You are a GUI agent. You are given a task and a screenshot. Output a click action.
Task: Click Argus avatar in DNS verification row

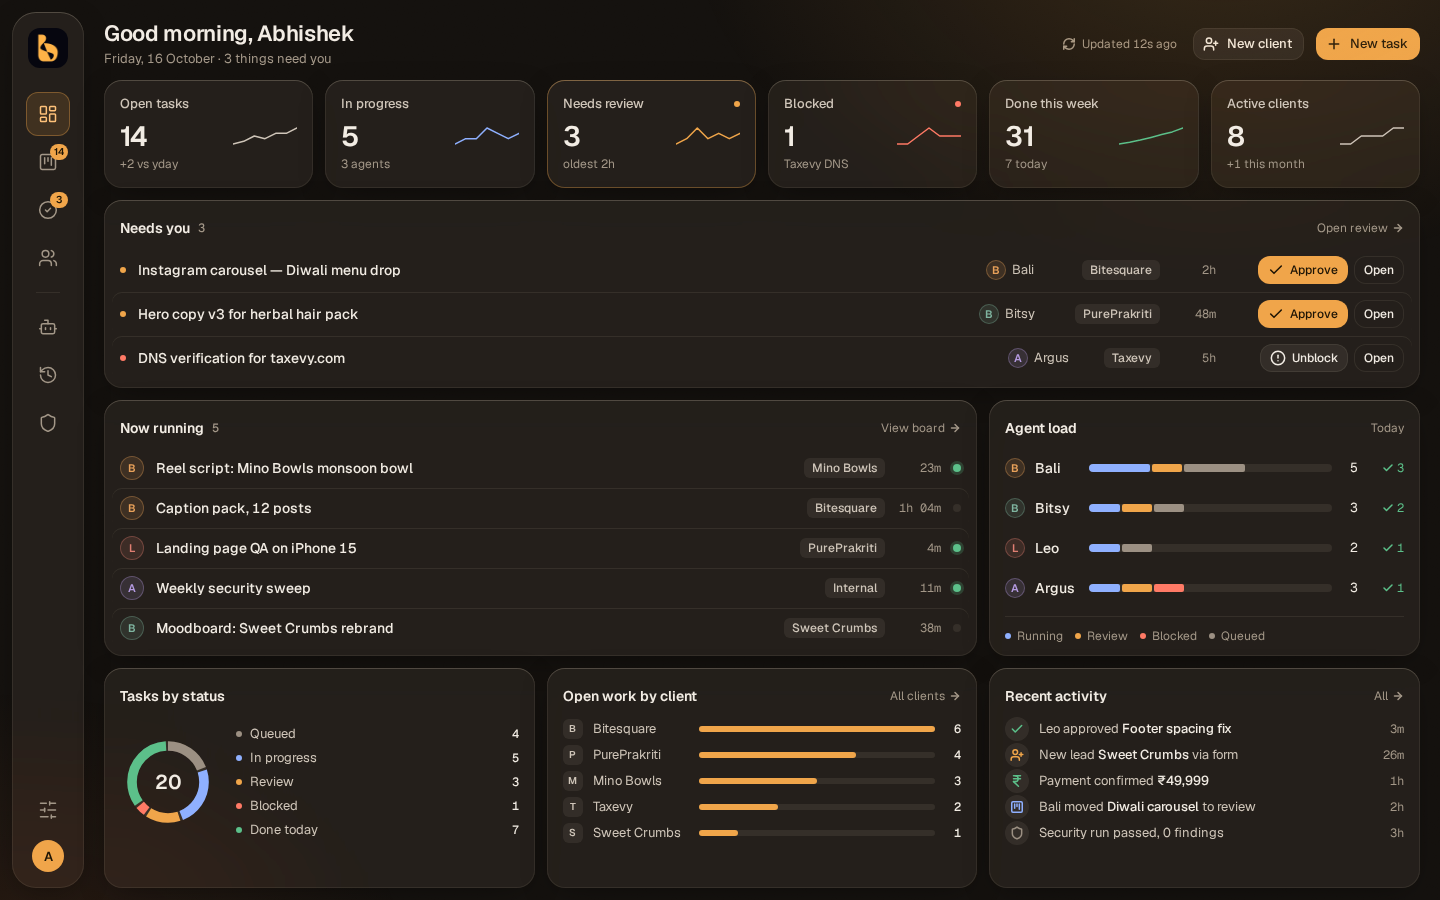click(1018, 358)
